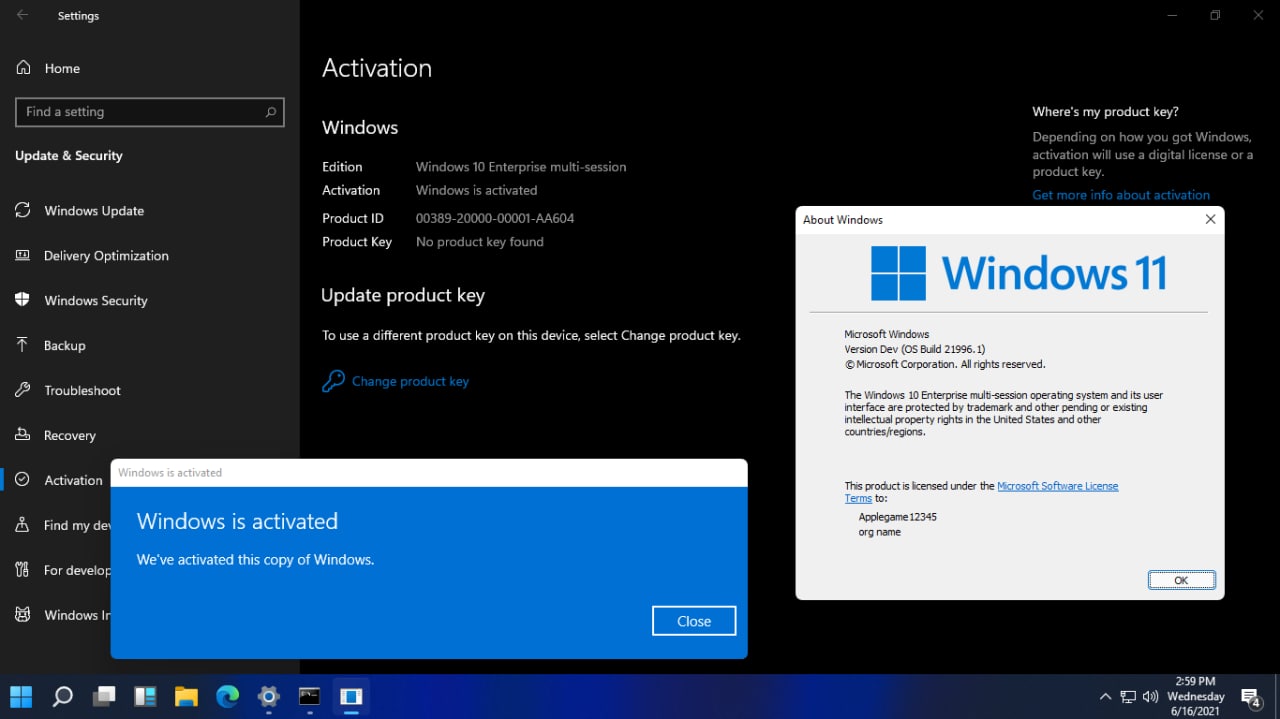This screenshot has height=719, width=1280.
Task: Click the Where's my product key? heading
Action: point(1105,112)
